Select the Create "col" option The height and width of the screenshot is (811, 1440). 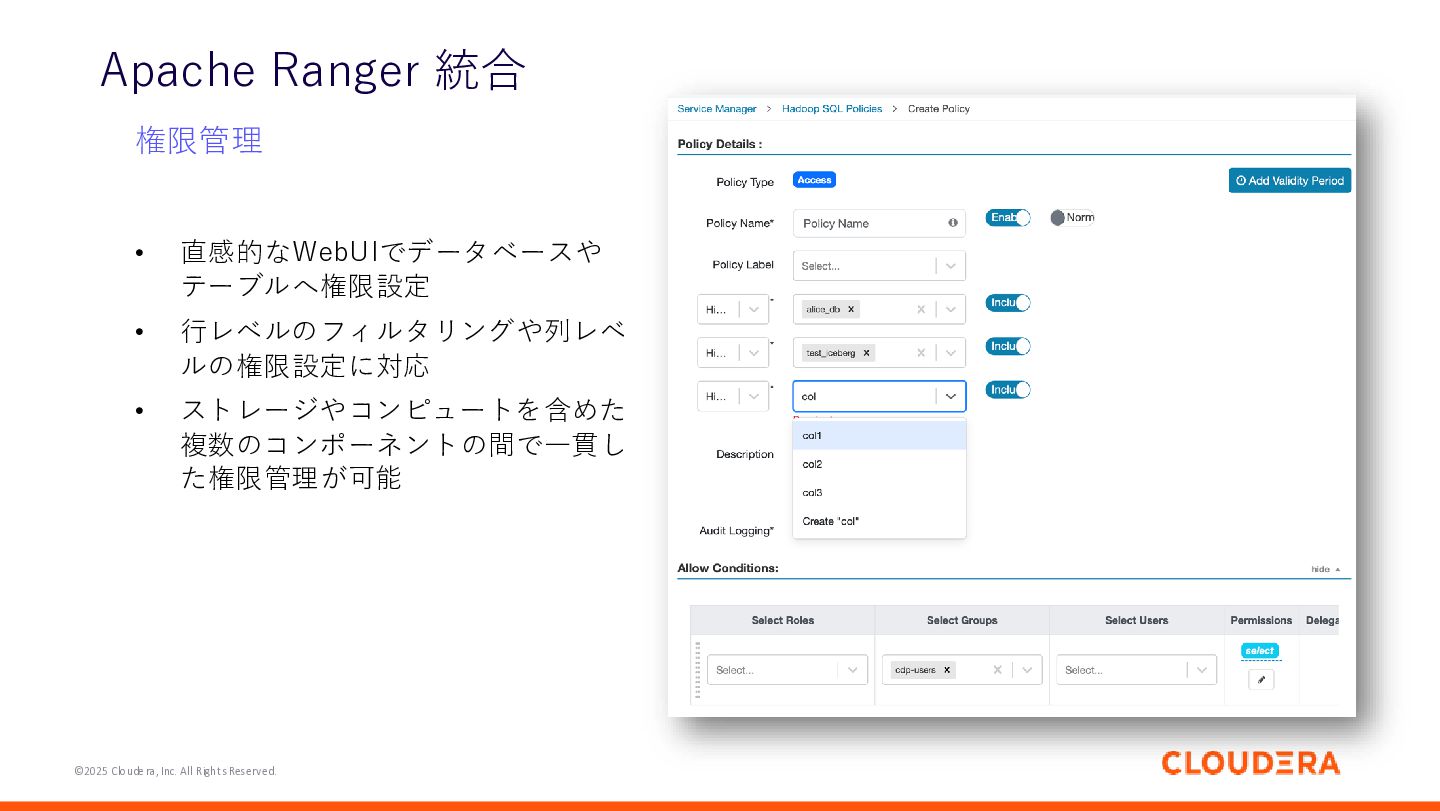879,521
